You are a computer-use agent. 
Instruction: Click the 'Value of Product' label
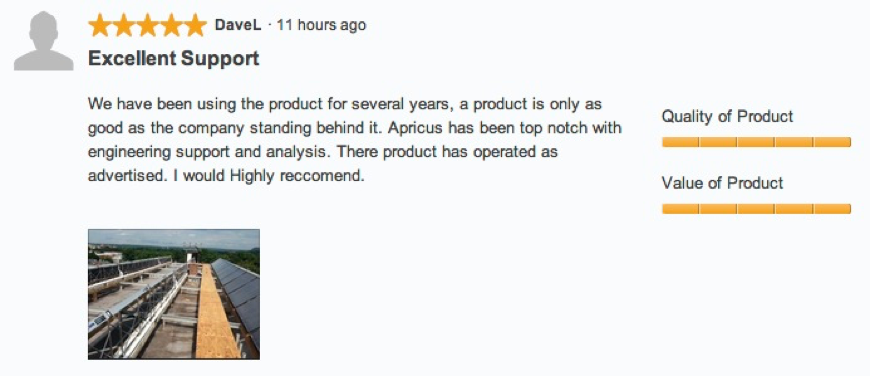point(722,183)
